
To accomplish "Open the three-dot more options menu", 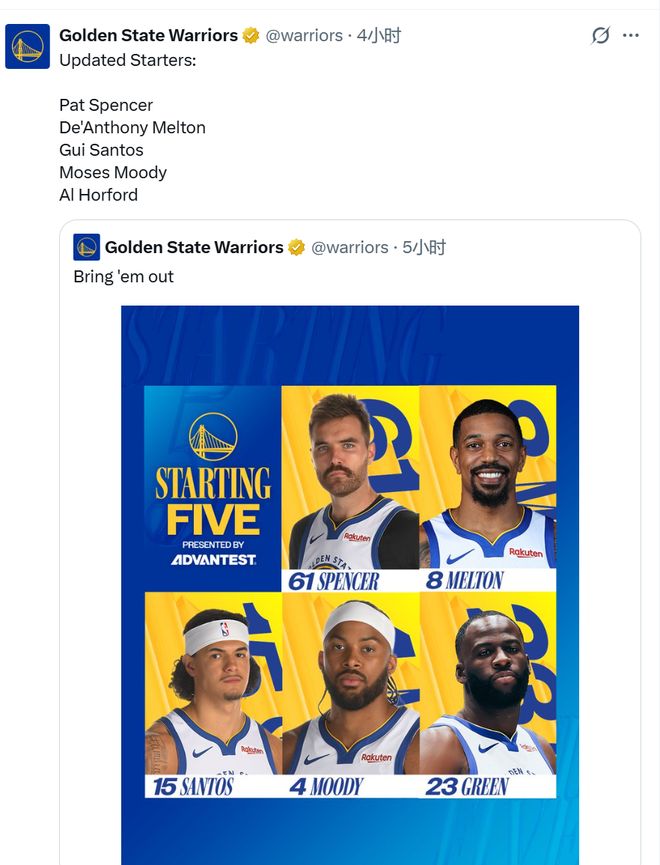I will (x=631, y=36).
